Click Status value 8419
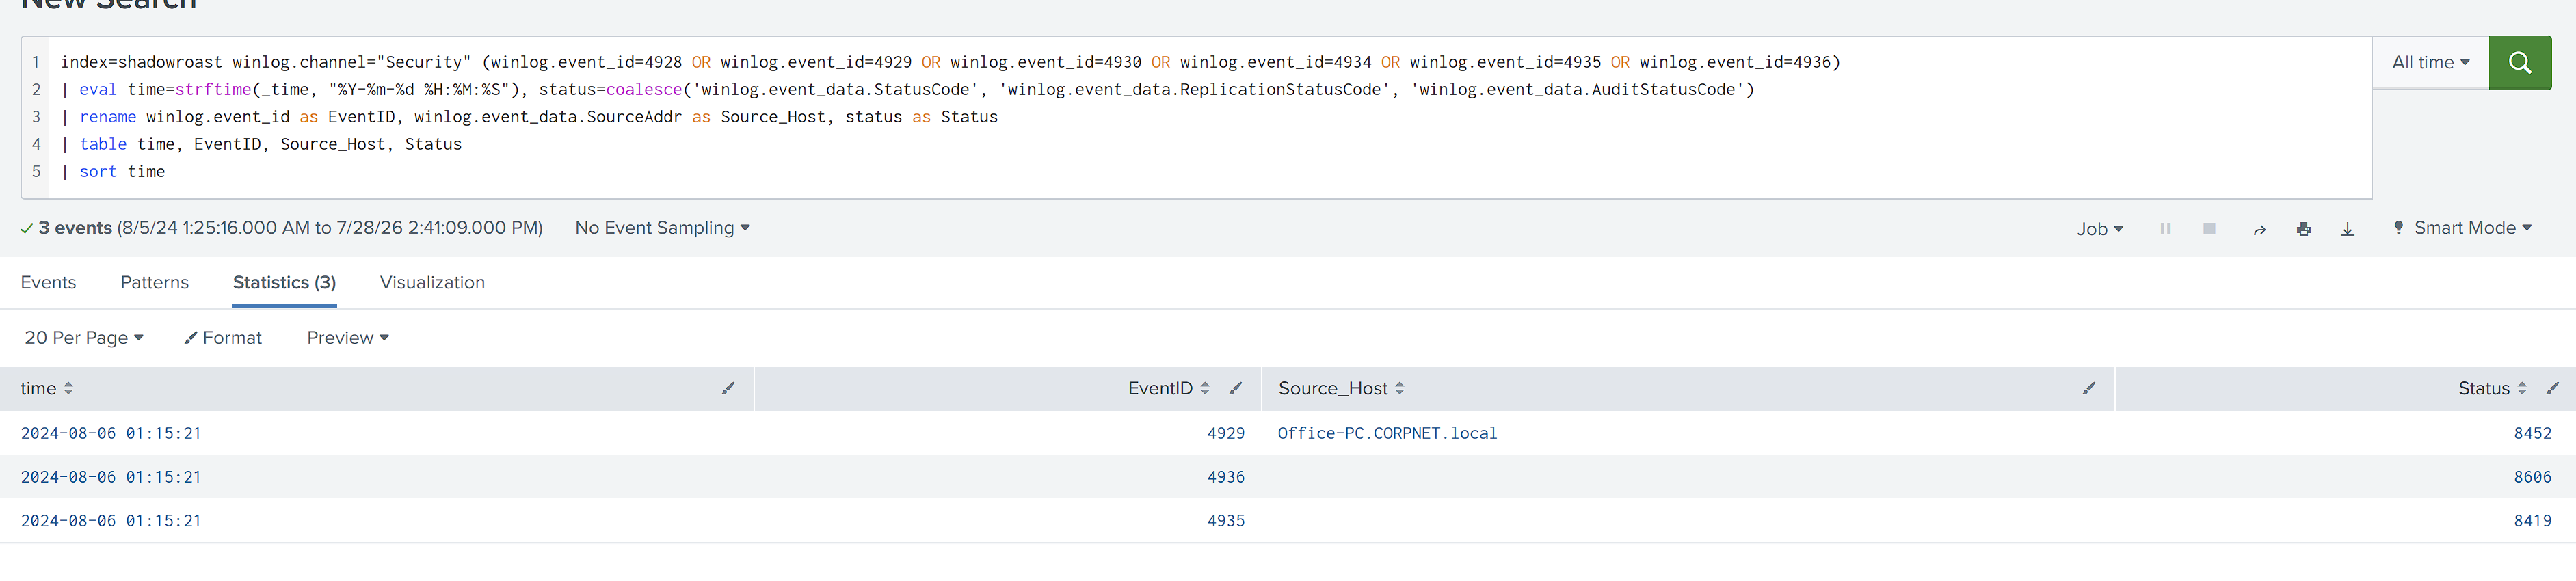Image resolution: width=2576 pixels, height=581 pixels. coord(2532,521)
